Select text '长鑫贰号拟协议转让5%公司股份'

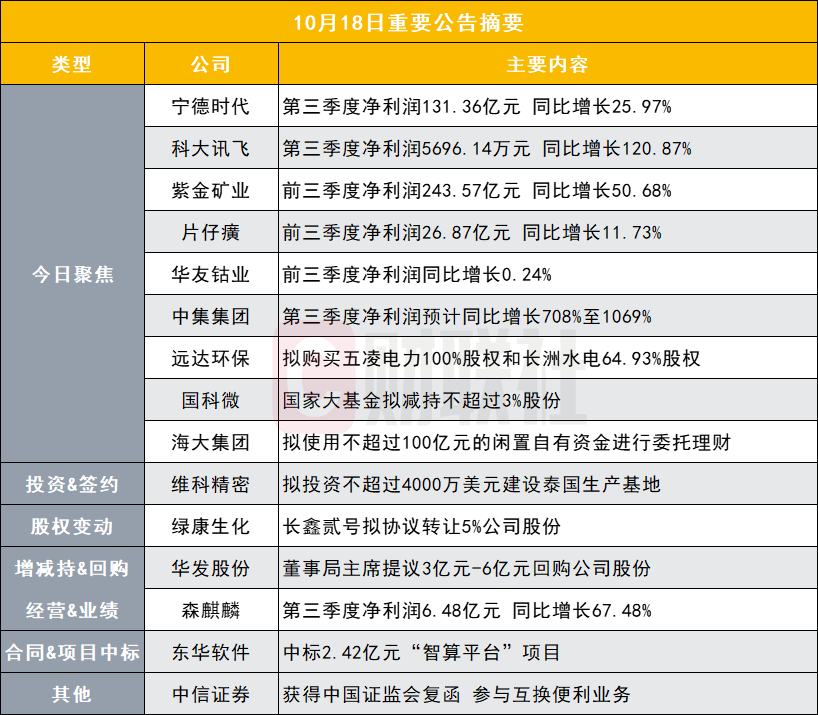422,526
